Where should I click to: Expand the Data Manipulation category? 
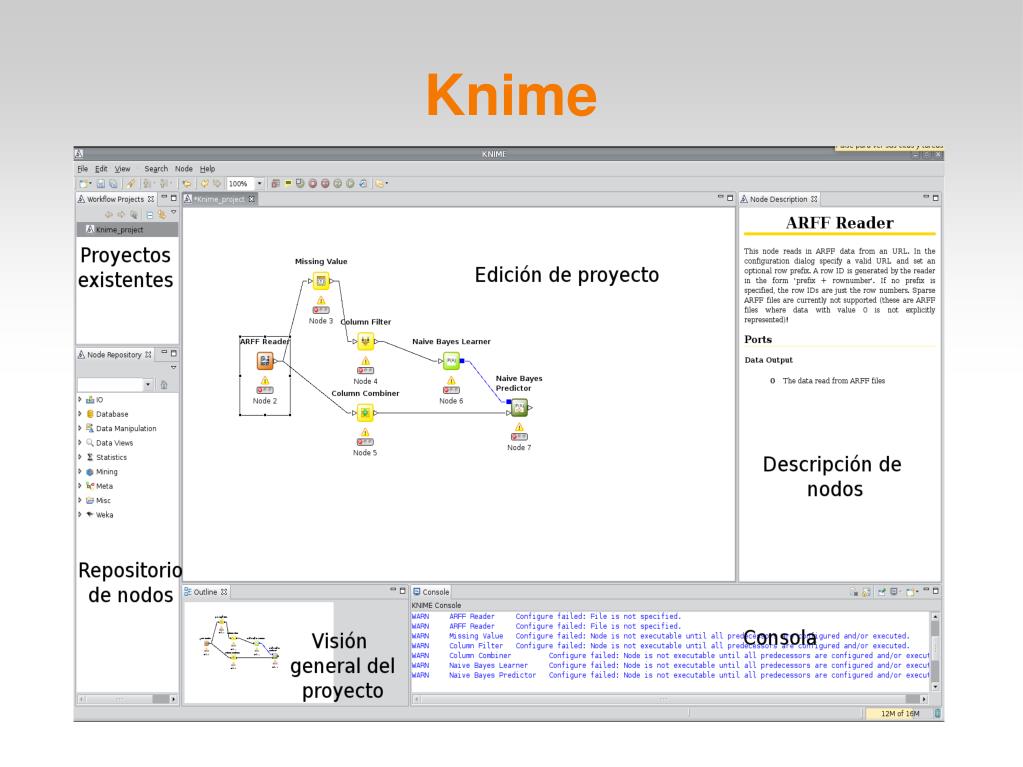point(80,428)
